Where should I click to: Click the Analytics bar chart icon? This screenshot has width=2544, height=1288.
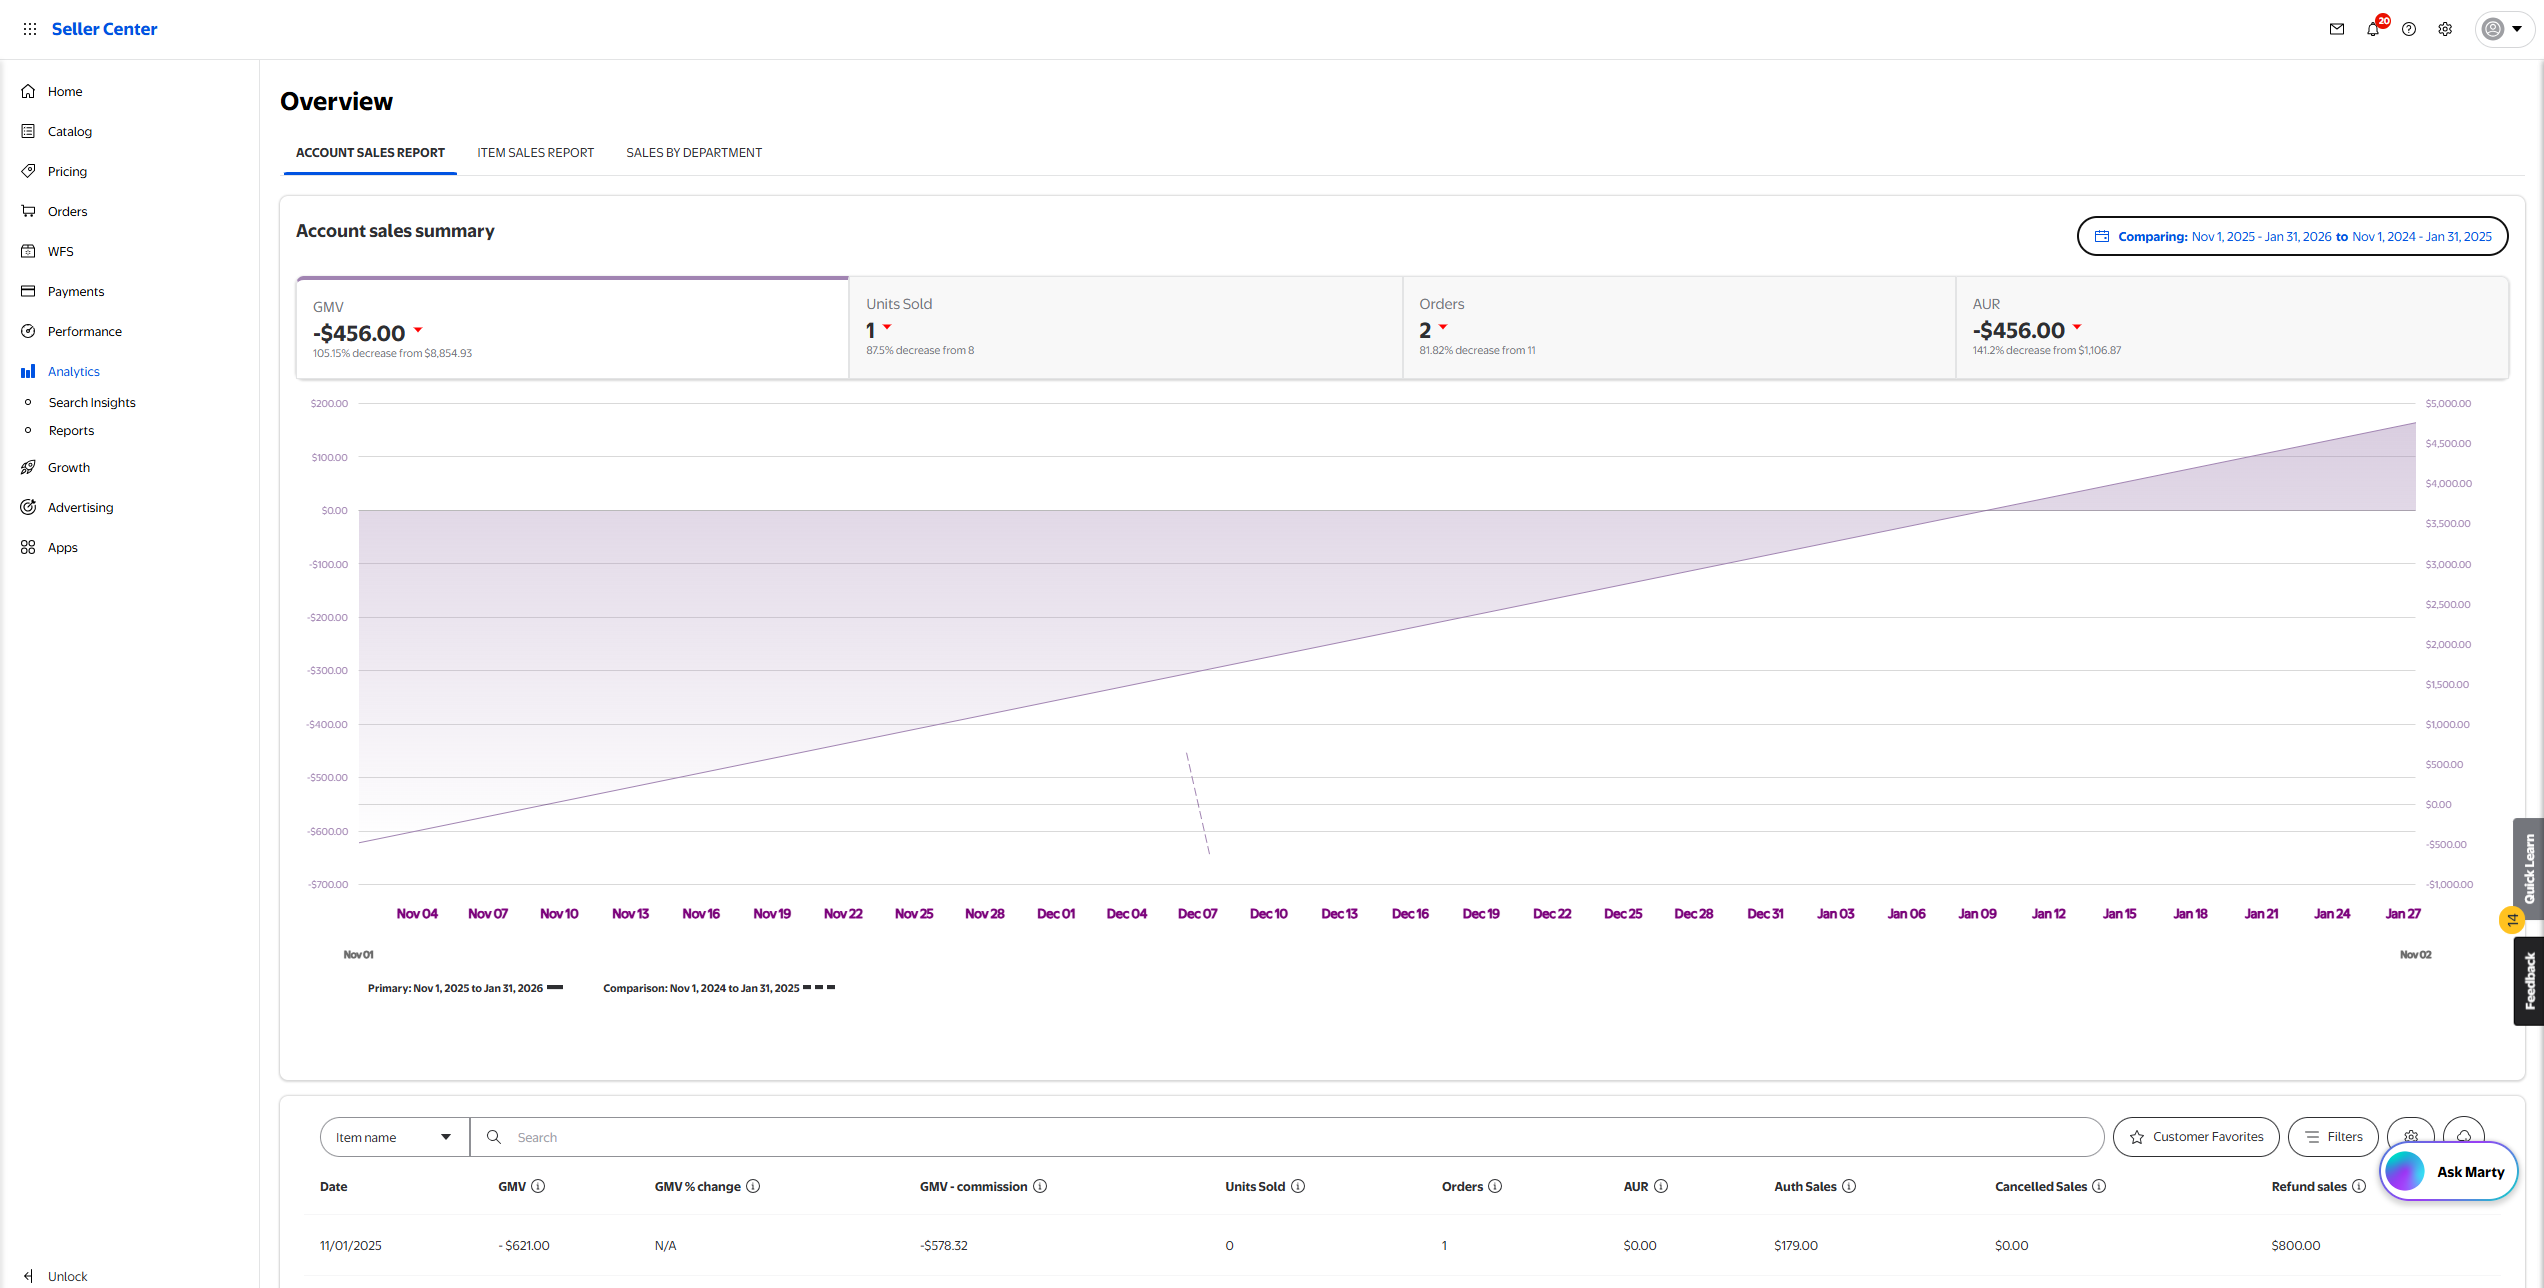click(28, 371)
